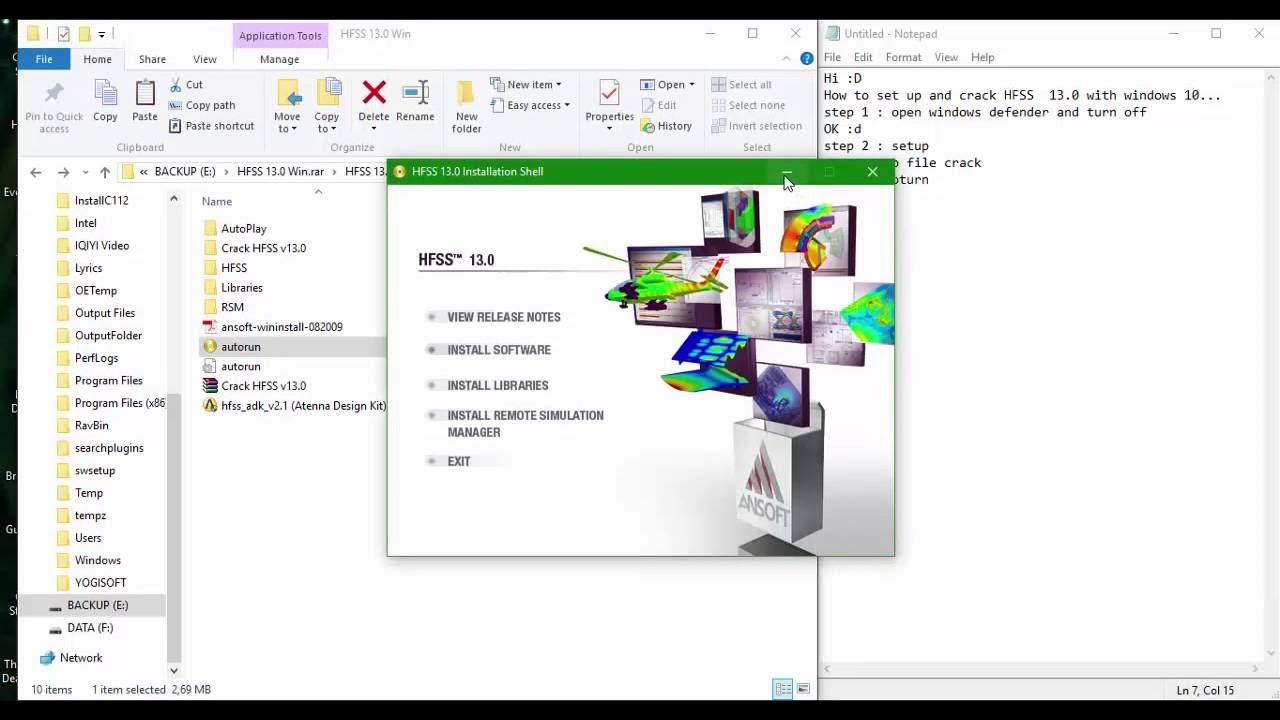Viewport: 1280px width, 720px height.
Task: Select the IQIYI Video folder
Action: (x=101, y=246)
